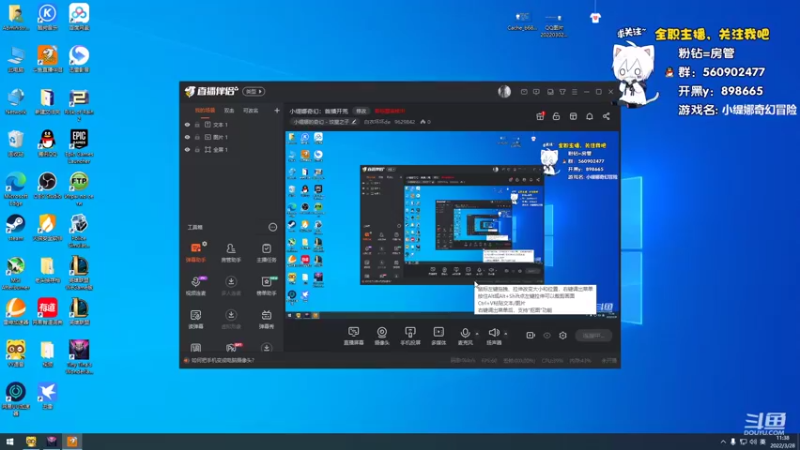Open the hamburger menu in the title bar
Image resolution: width=800 pixels, height=450 pixels.
(574, 92)
